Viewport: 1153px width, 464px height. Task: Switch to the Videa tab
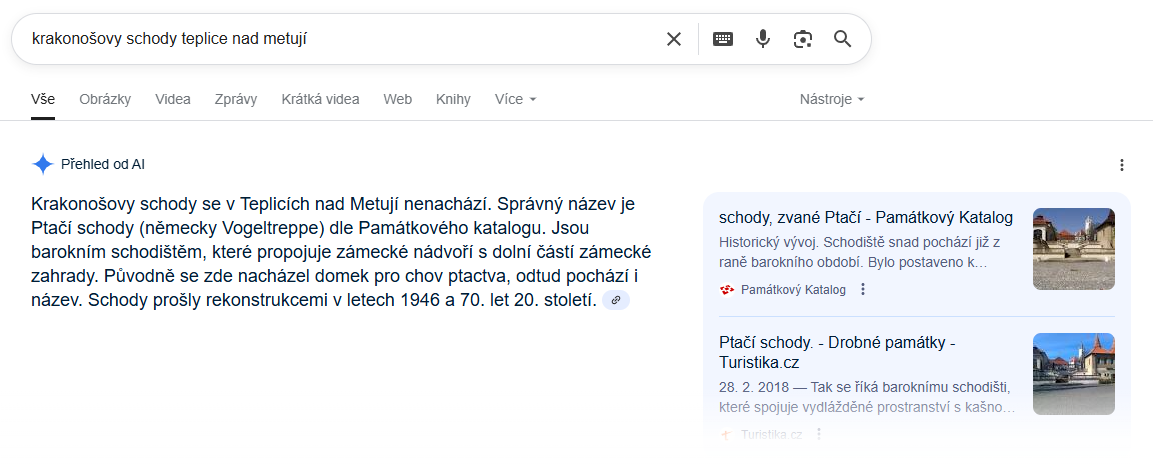(x=173, y=99)
